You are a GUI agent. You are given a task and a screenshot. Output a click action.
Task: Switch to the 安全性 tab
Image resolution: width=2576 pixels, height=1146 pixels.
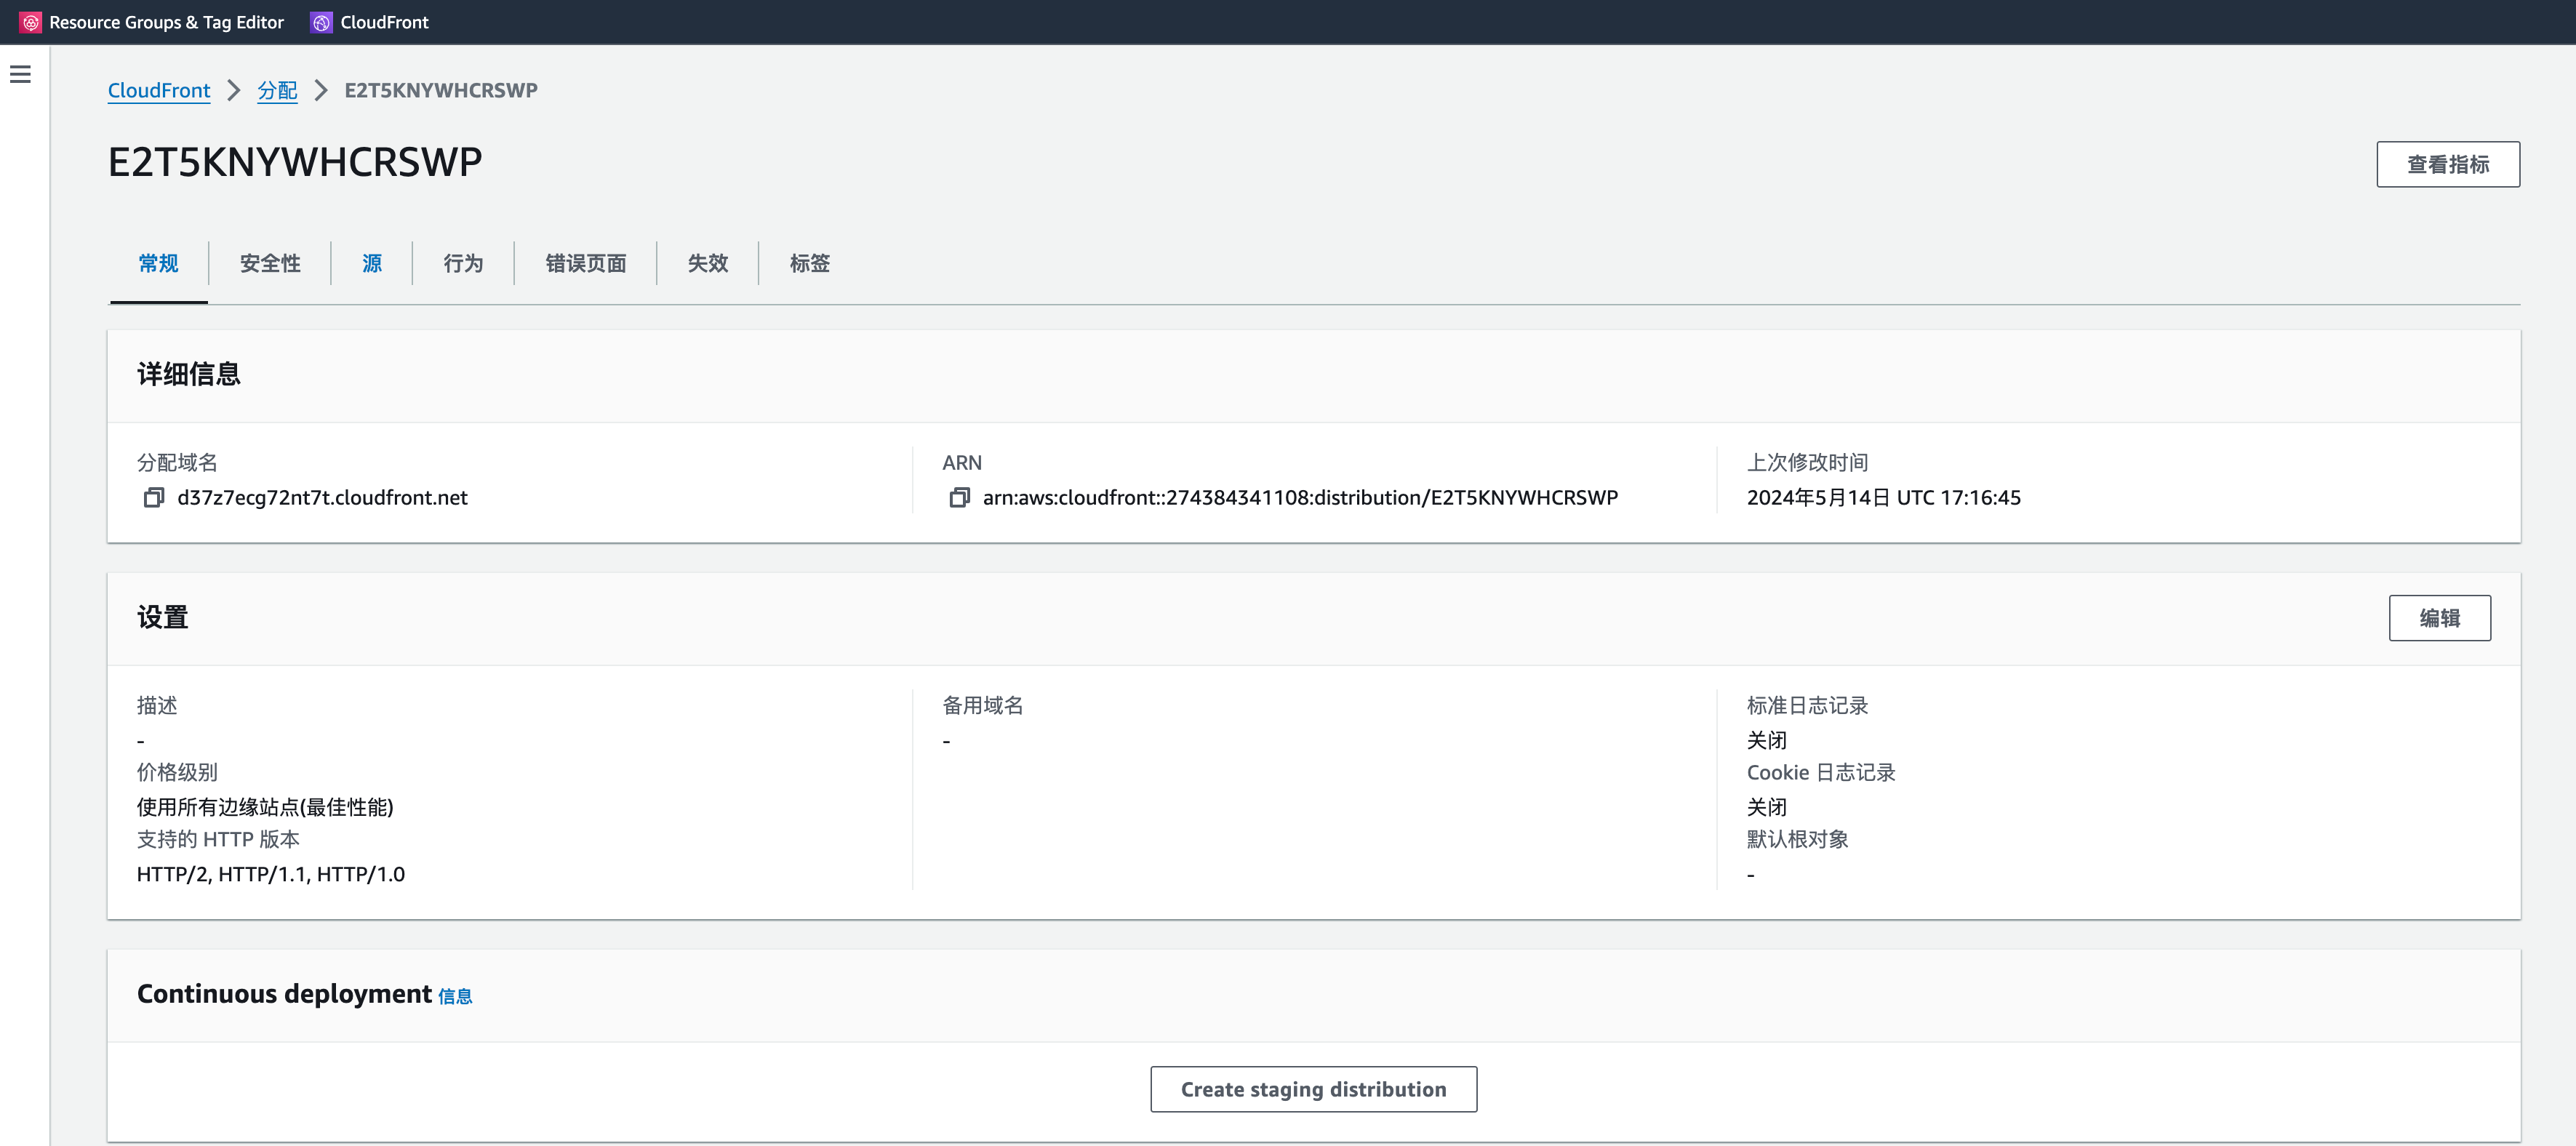pos(269,263)
